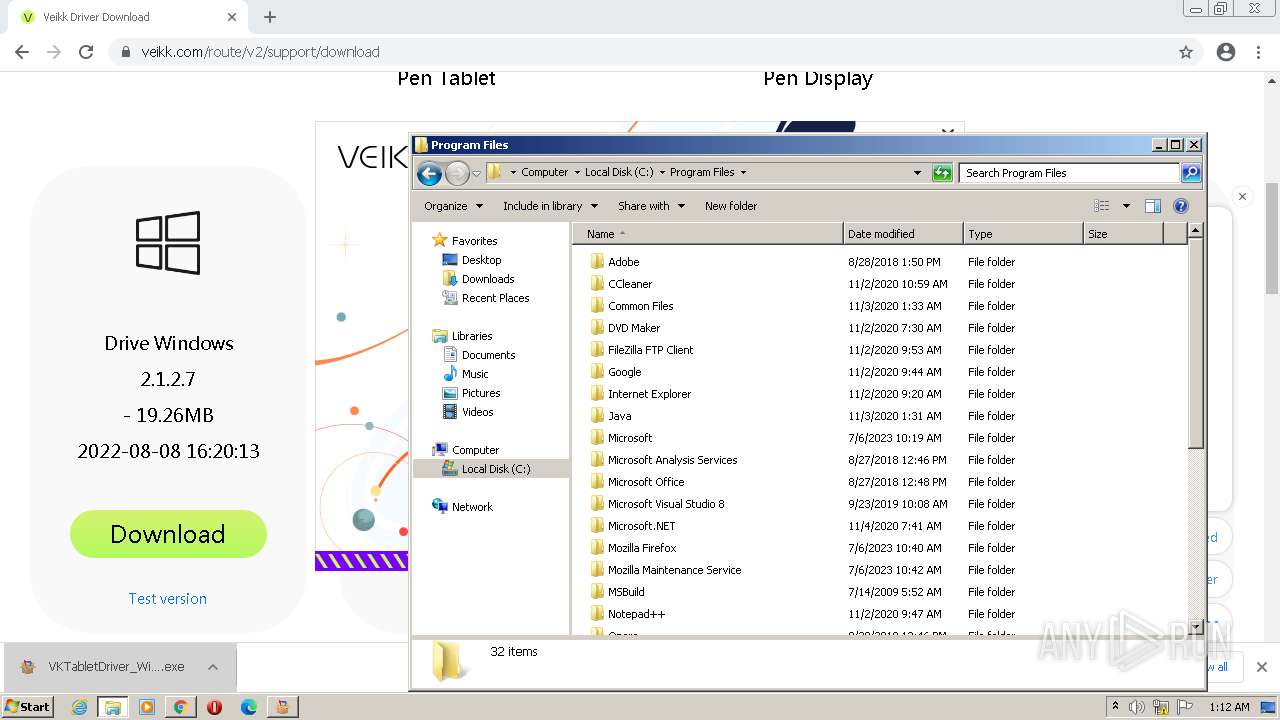Click the search magnifier icon in Explorer
1280x720 pixels.
pos(1190,173)
